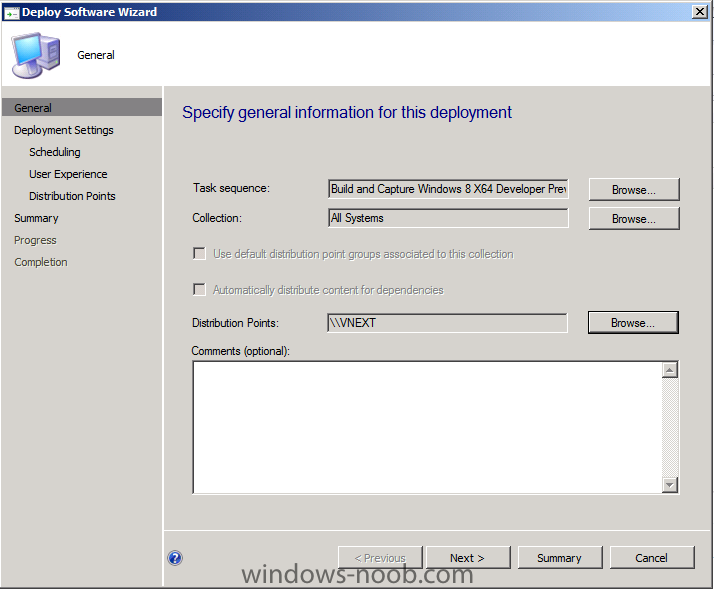Enable Automatically distribute content for dependencies
The width and height of the screenshot is (714, 589).
(x=199, y=289)
